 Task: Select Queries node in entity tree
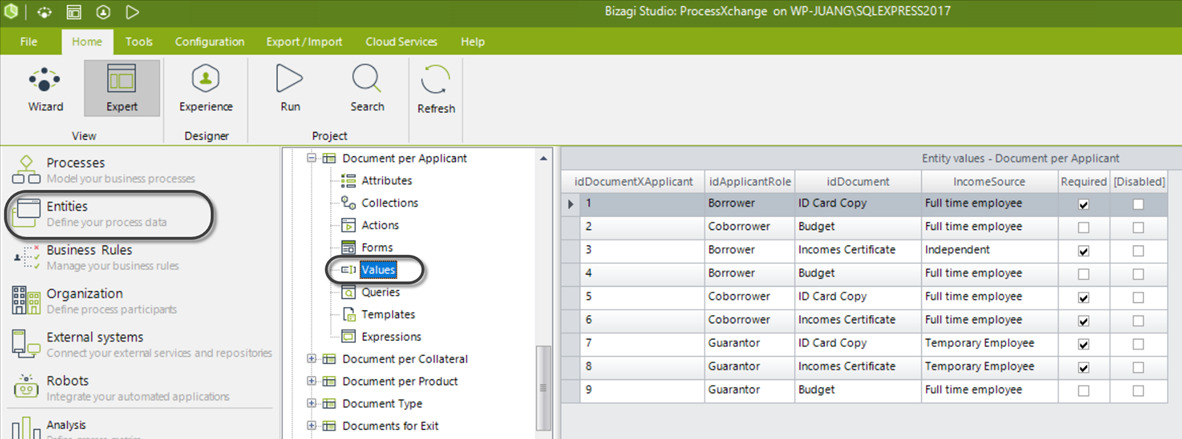(381, 292)
